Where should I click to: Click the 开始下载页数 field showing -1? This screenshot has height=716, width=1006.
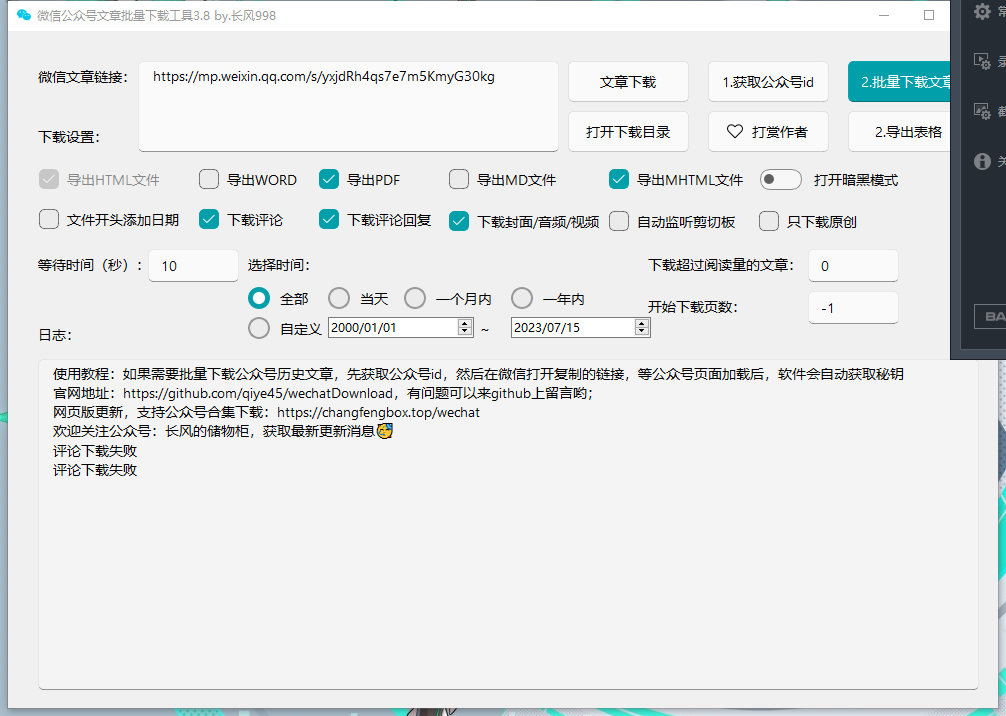pyautogui.click(x=853, y=308)
